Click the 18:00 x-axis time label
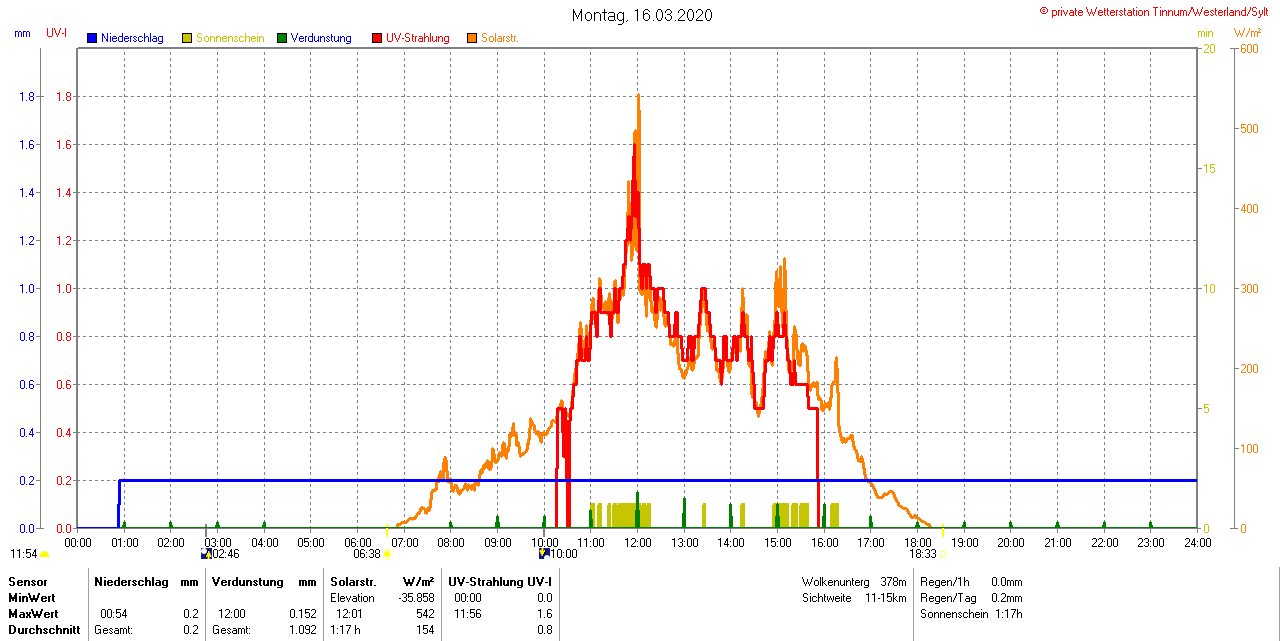 [x=917, y=542]
